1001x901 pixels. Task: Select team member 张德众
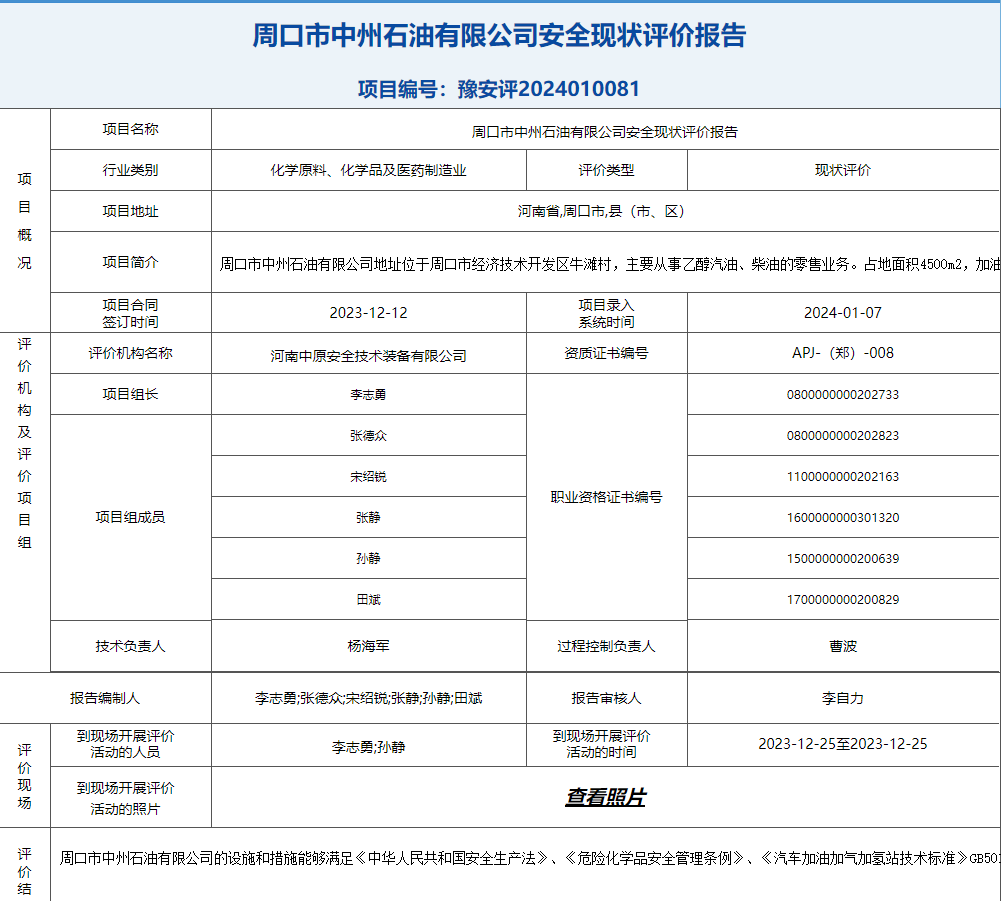click(368, 435)
